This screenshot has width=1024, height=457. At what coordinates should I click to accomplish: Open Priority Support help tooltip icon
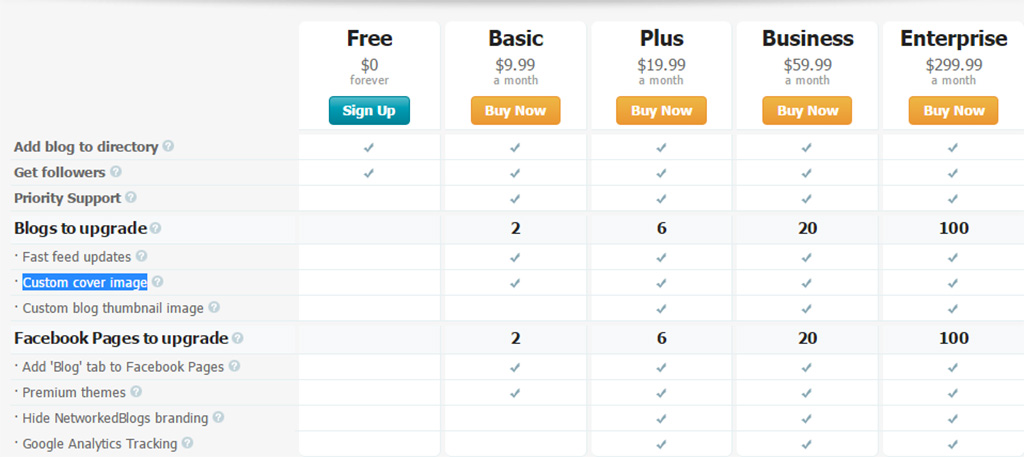[x=131, y=198]
